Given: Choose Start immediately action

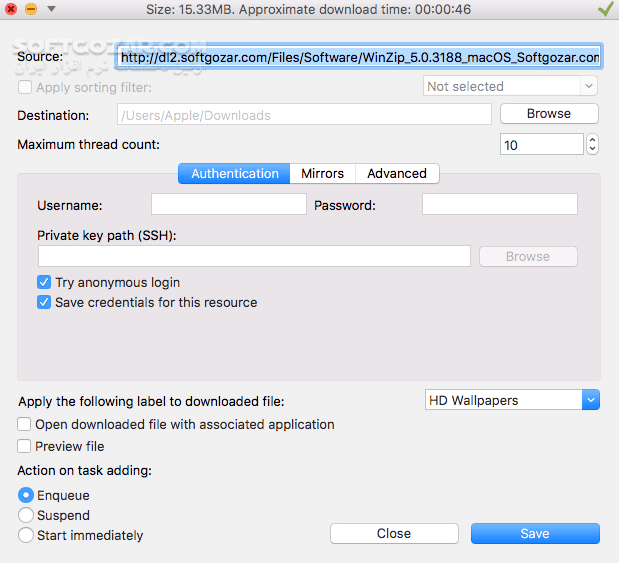Looking at the screenshot, I should 26,535.
